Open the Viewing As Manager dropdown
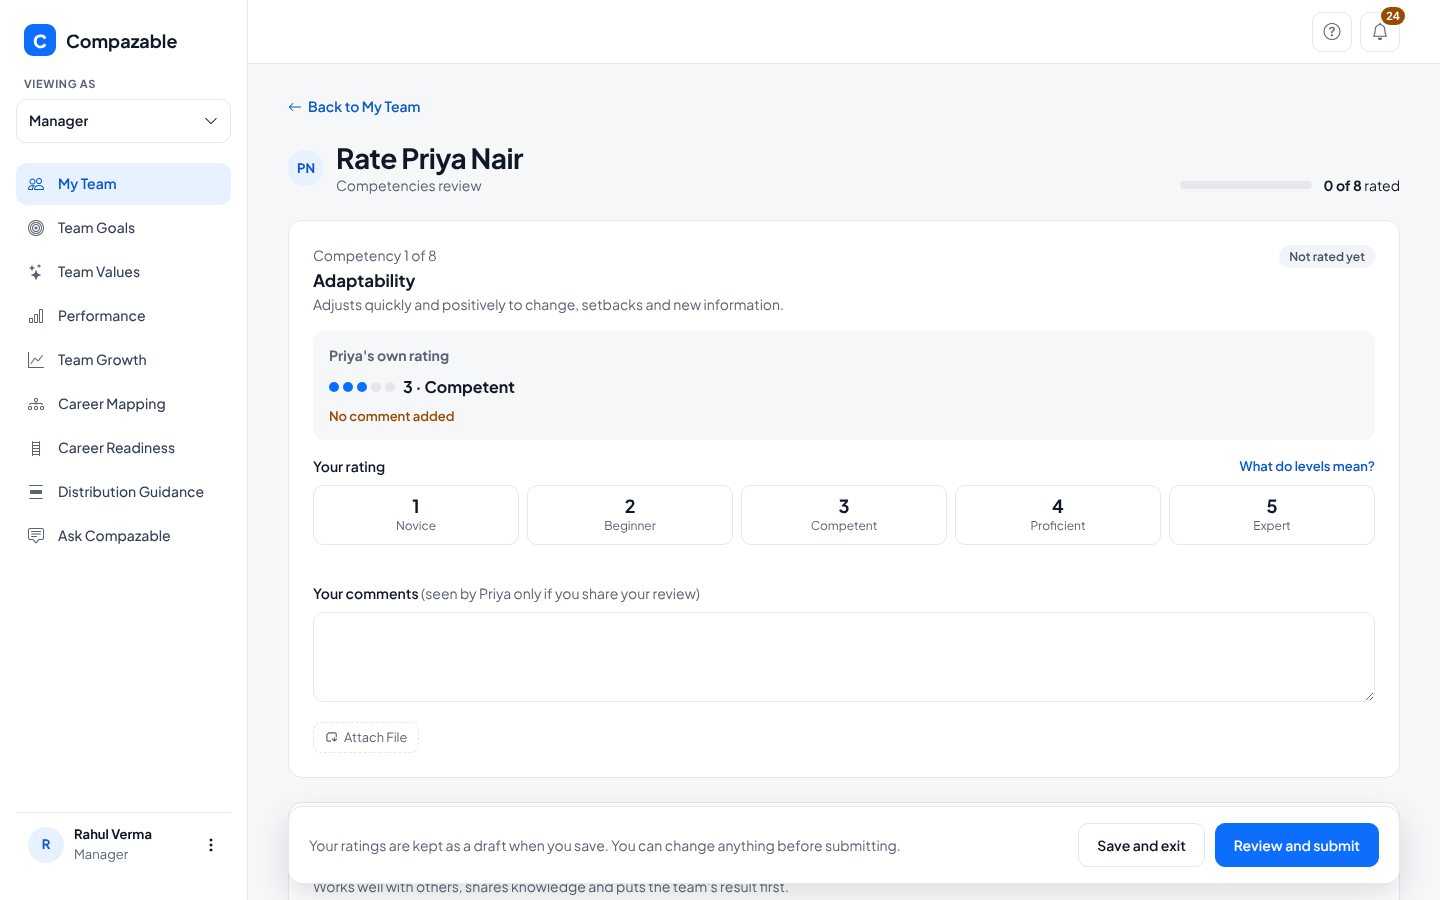The height and width of the screenshot is (900, 1440). [x=123, y=121]
